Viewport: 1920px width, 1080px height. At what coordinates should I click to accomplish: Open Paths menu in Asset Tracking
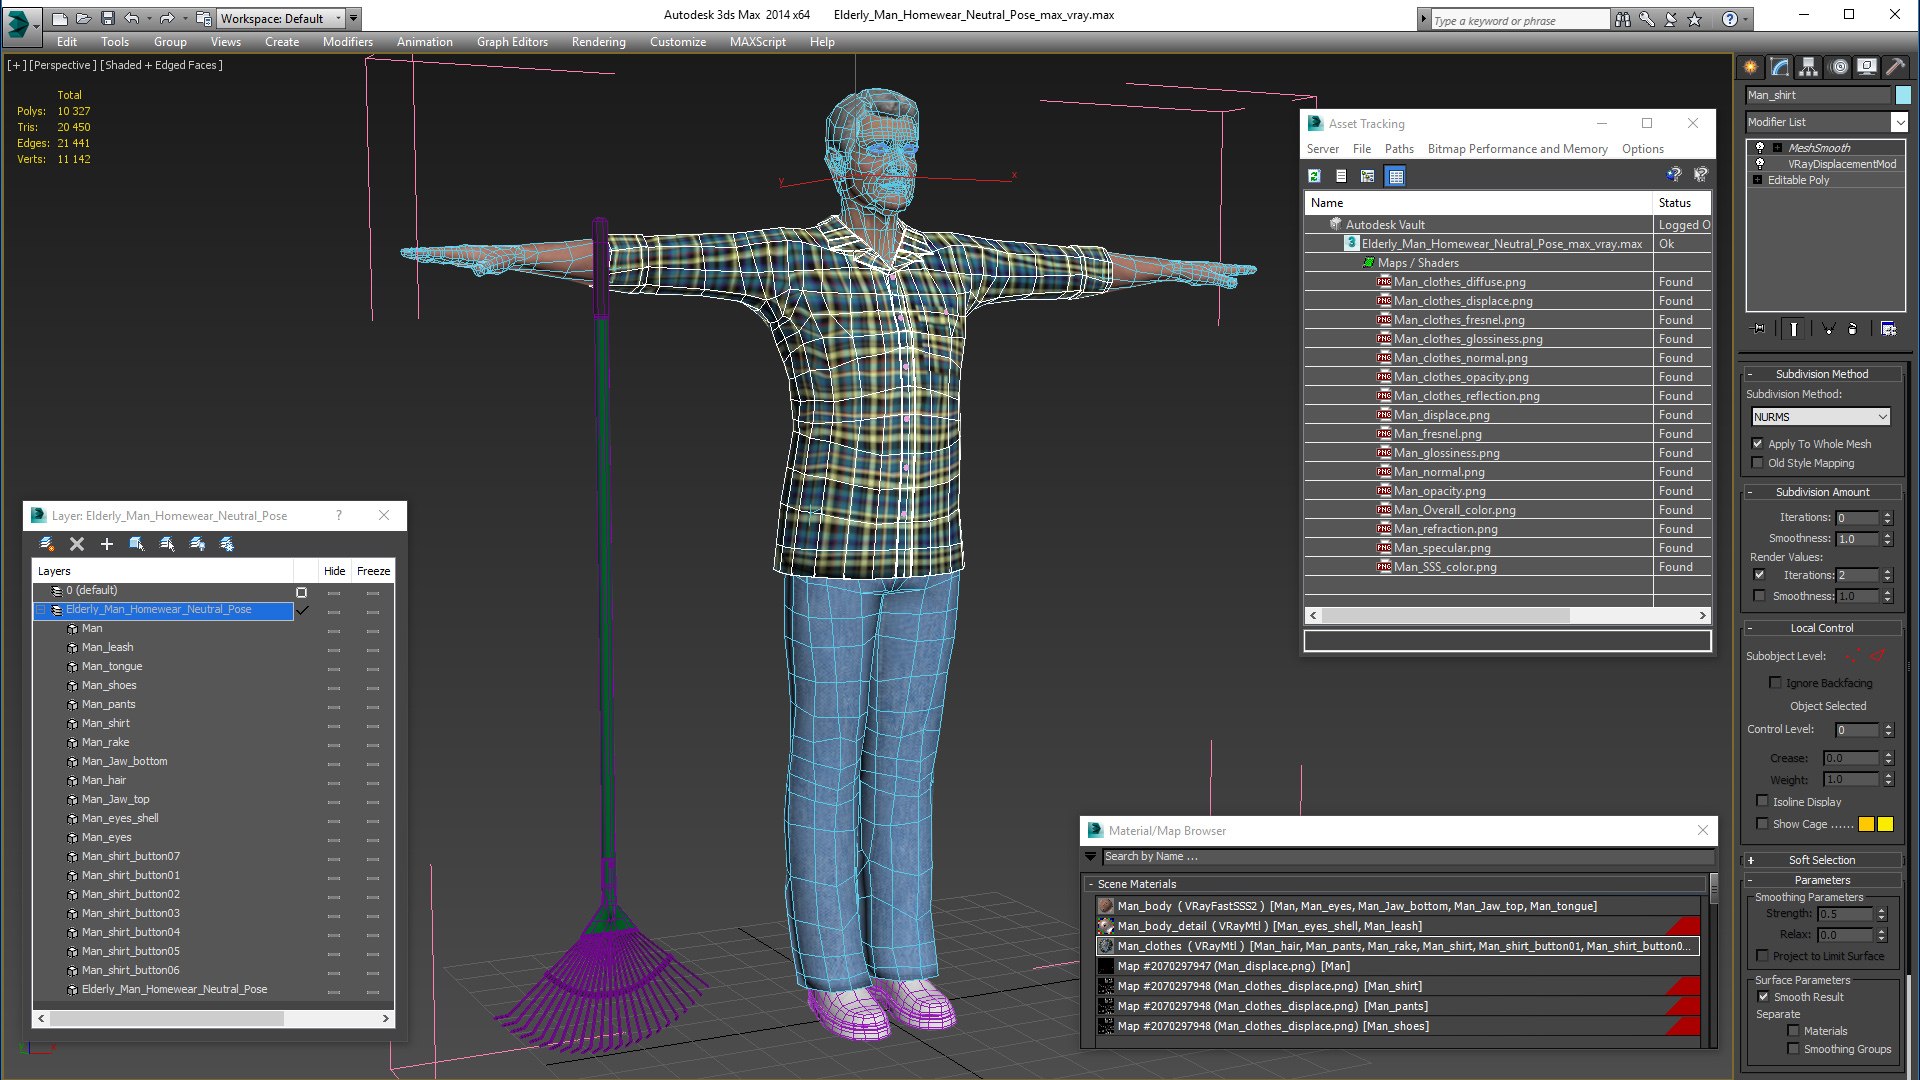[x=1399, y=149]
